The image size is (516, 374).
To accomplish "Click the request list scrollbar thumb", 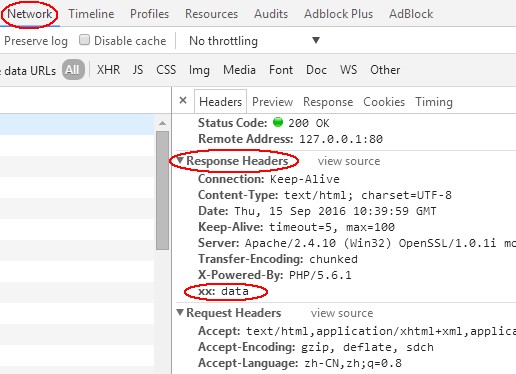I will tap(162, 190).
